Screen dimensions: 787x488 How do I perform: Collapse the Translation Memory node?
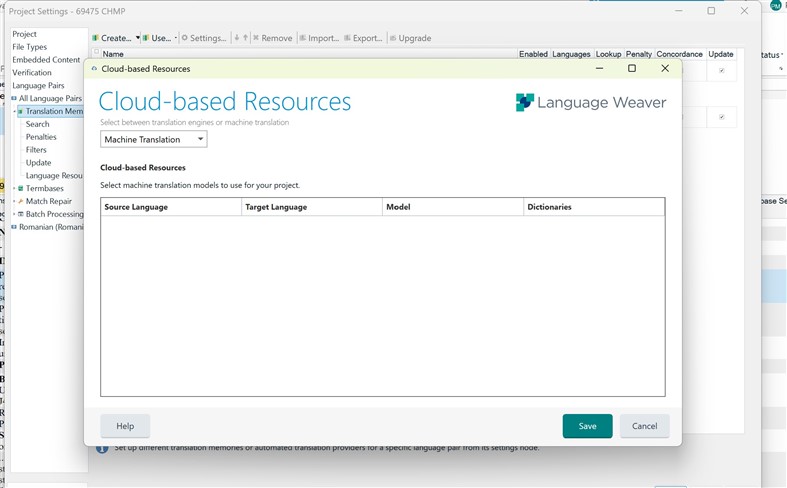tap(14, 111)
